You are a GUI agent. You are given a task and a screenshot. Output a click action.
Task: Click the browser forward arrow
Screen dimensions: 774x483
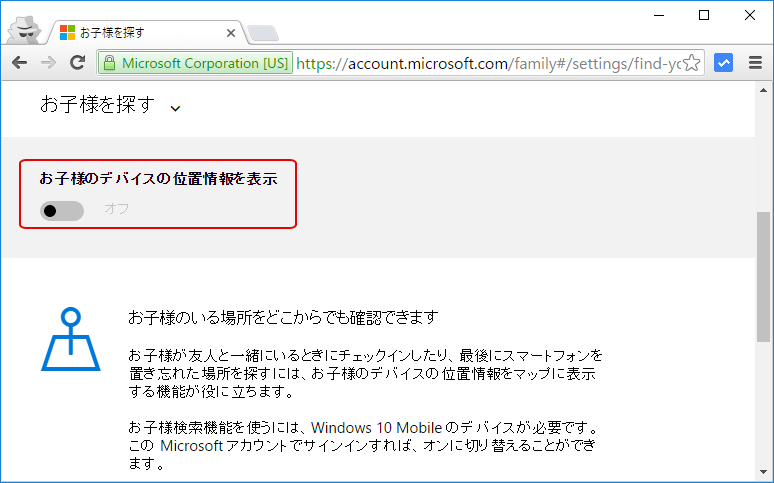[x=48, y=63]
